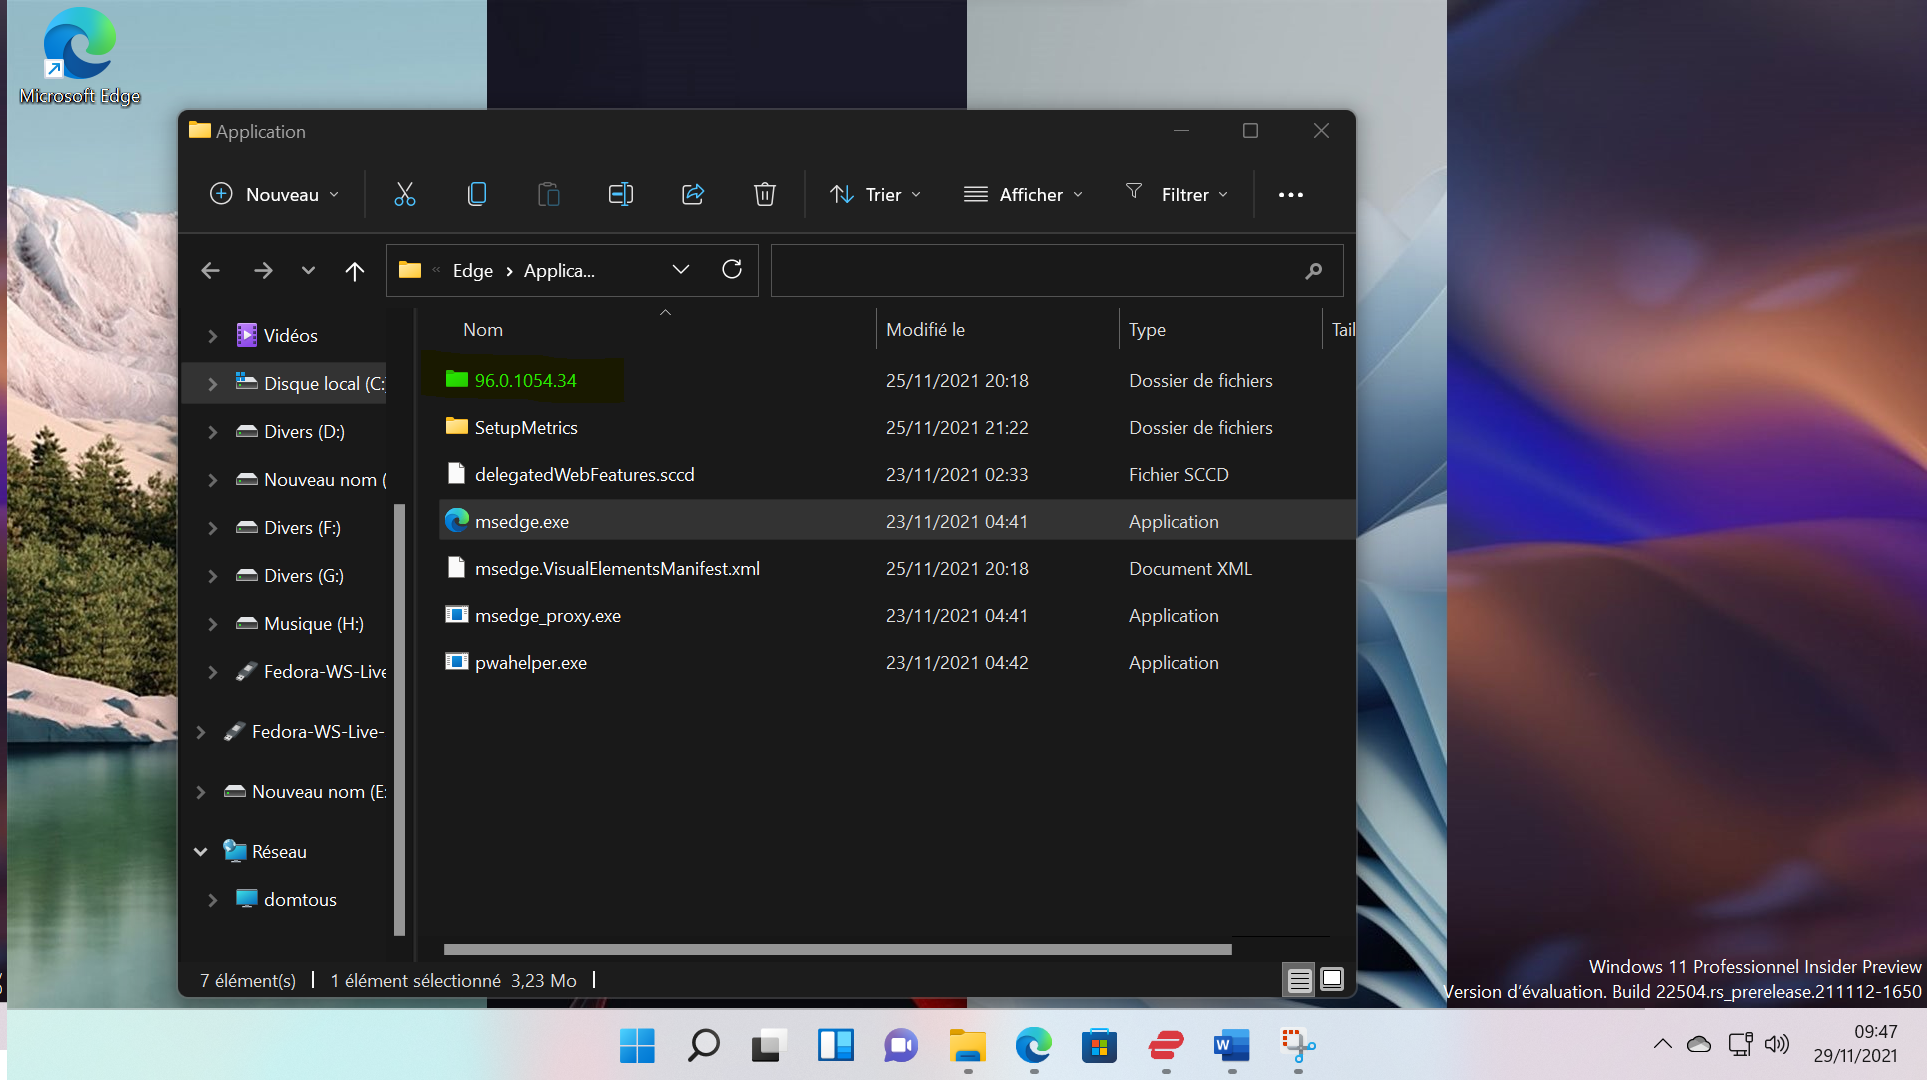
Task: Click the Share icon in toolbar
Action: (x=693, y=194)
